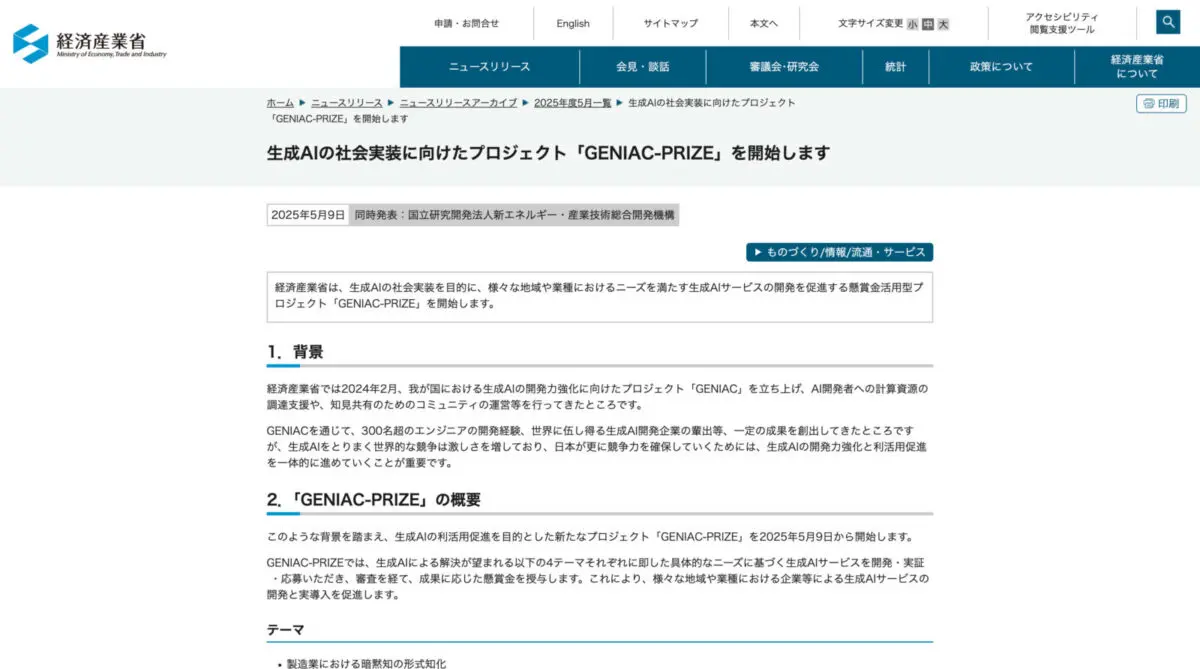Click the printer icon in 印刷 button

tap(1147, 103)
